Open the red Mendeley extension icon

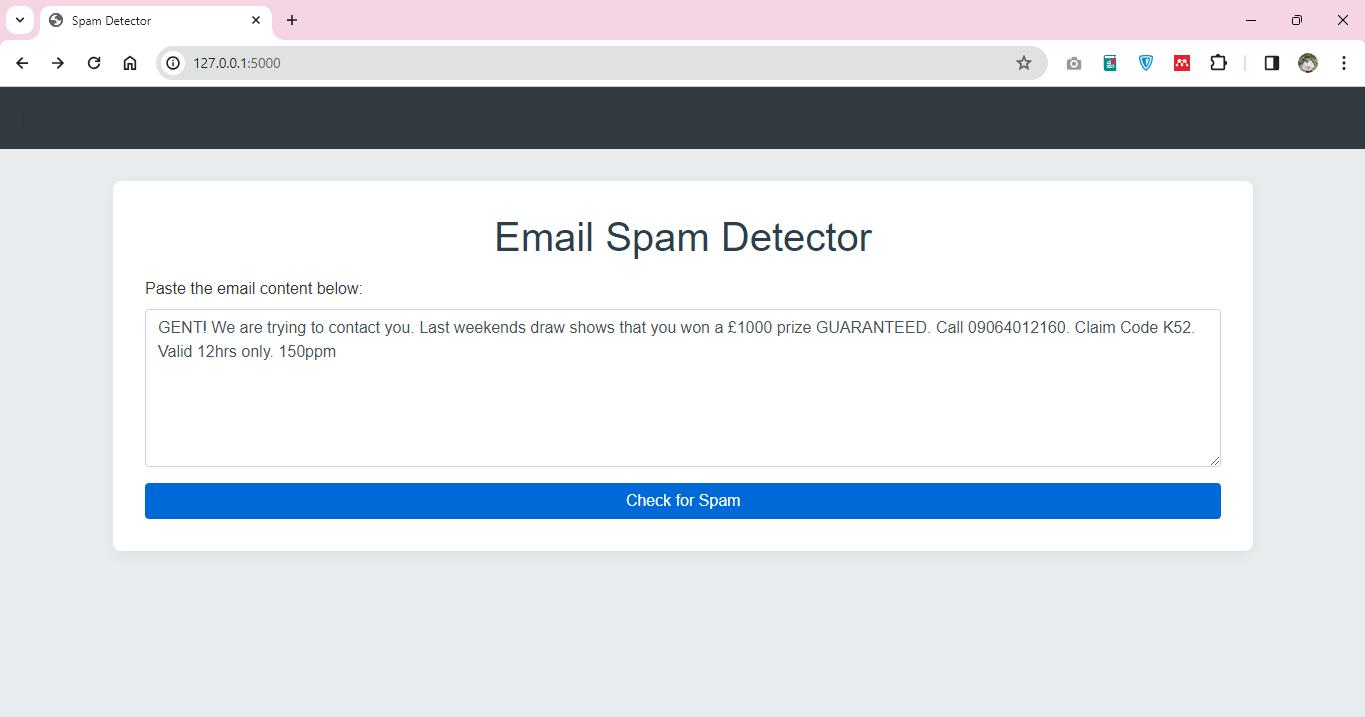pyautogui.click(x=1181, y=63)
